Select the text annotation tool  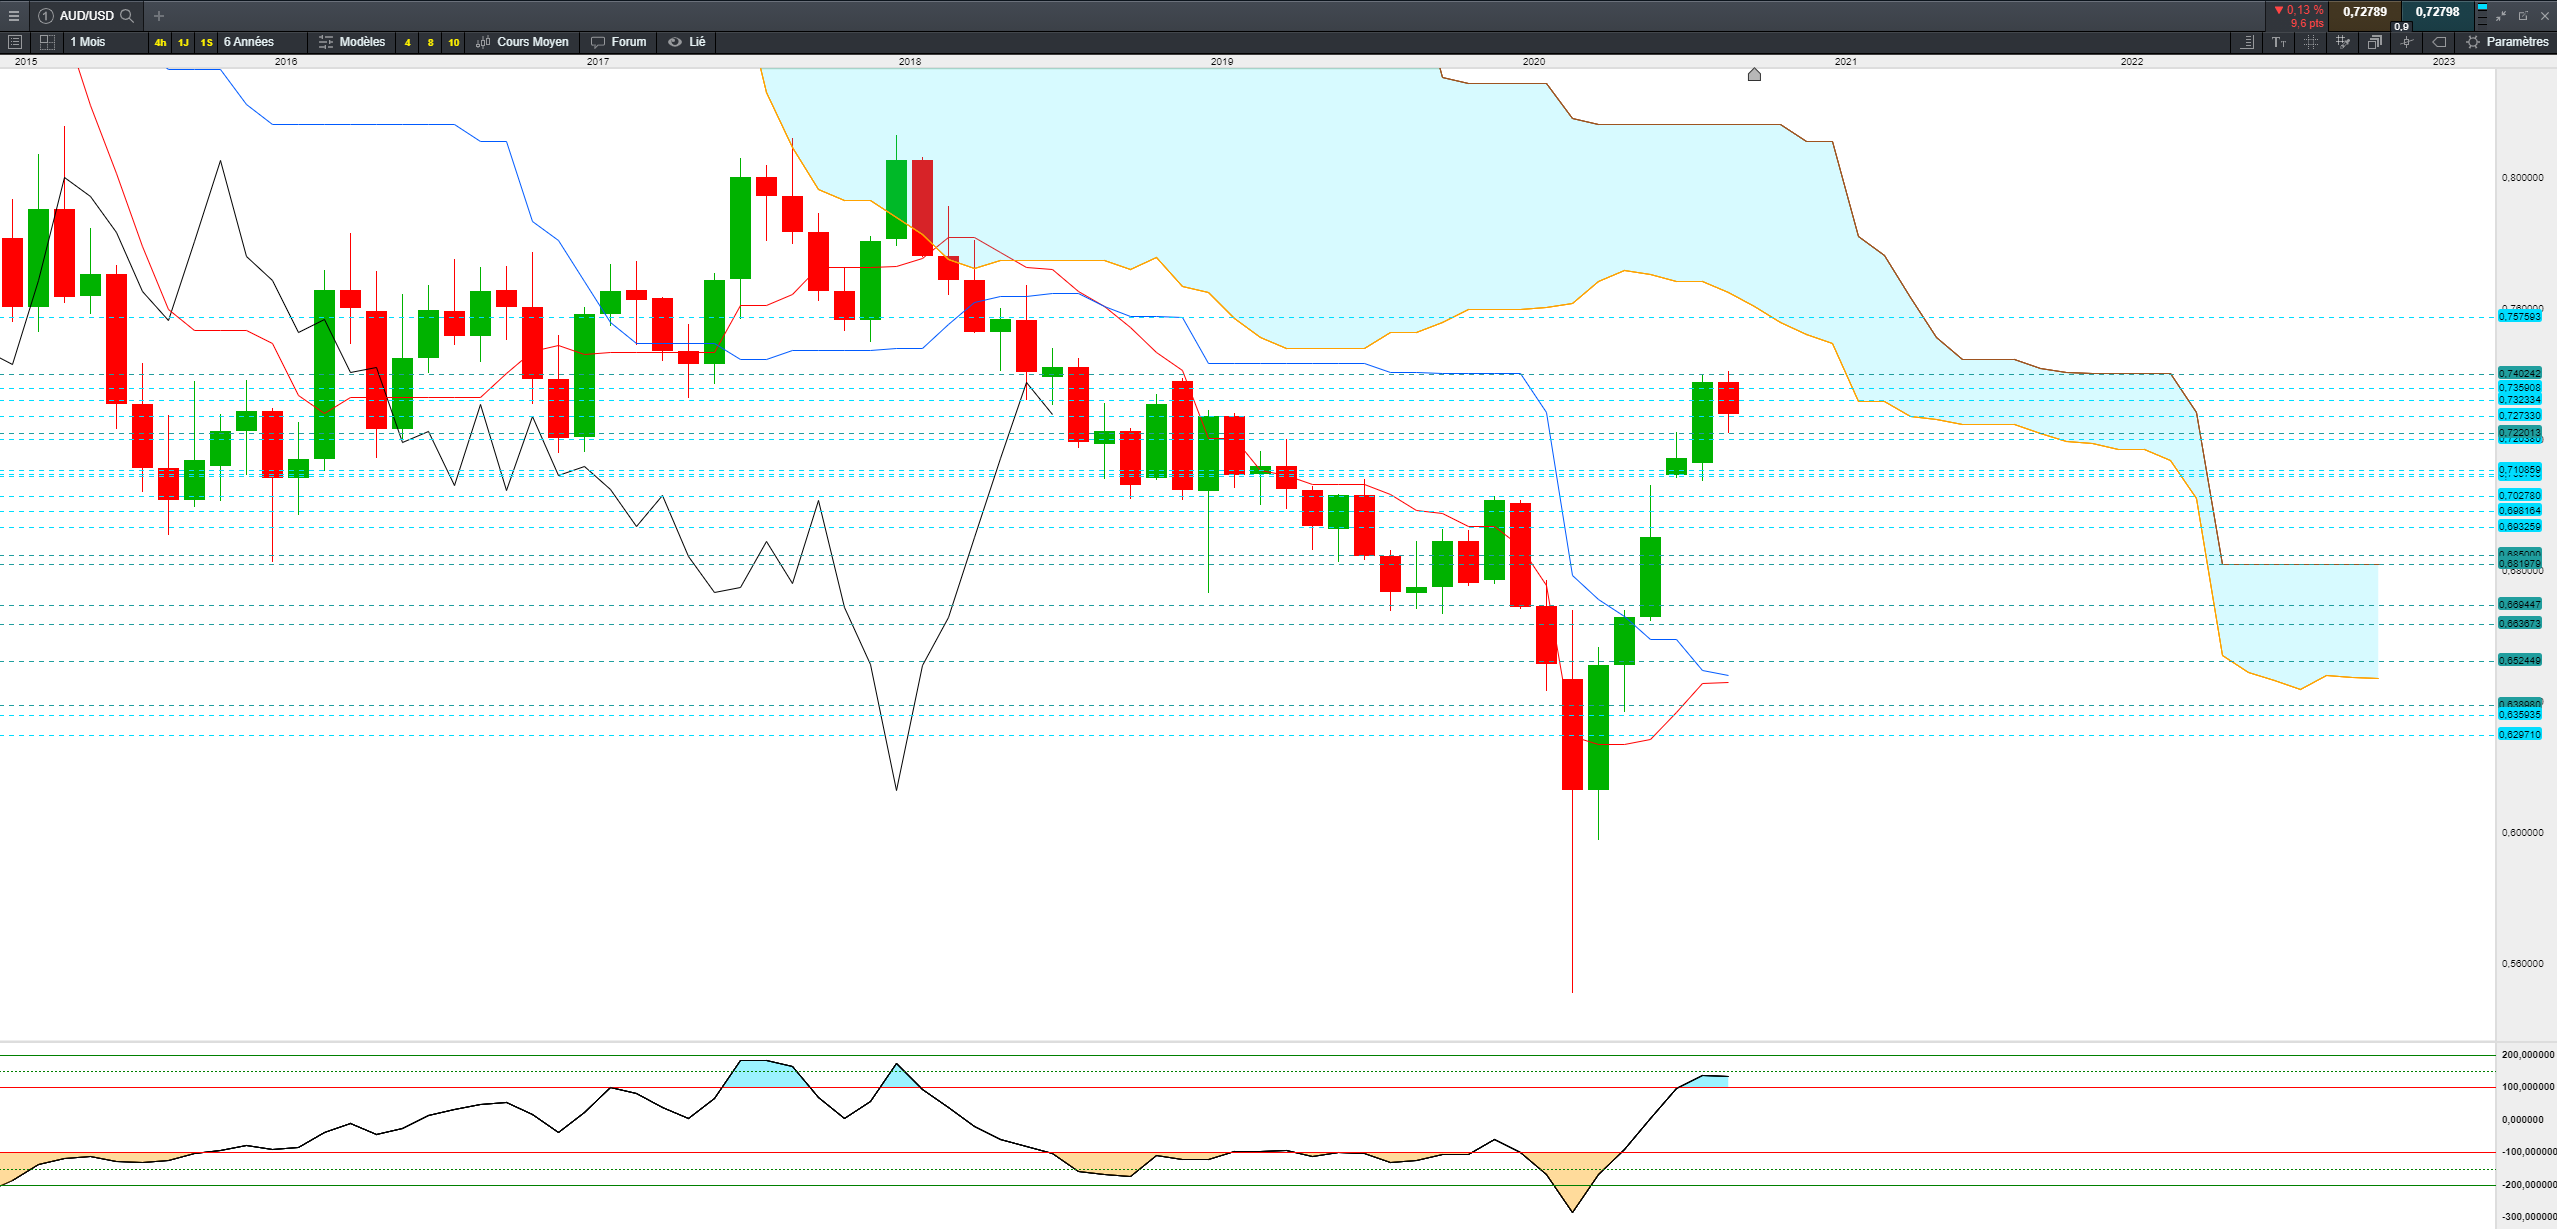(x=2279, y=42)
